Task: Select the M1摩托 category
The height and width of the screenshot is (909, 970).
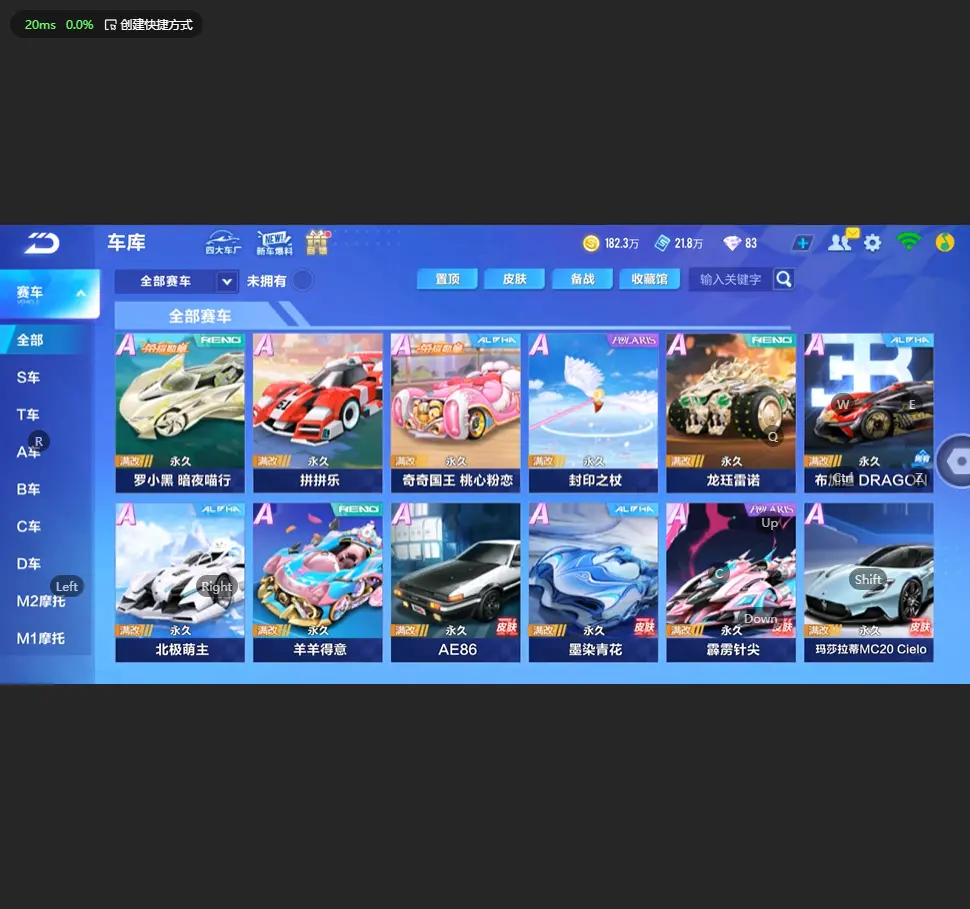Action: 41,638
